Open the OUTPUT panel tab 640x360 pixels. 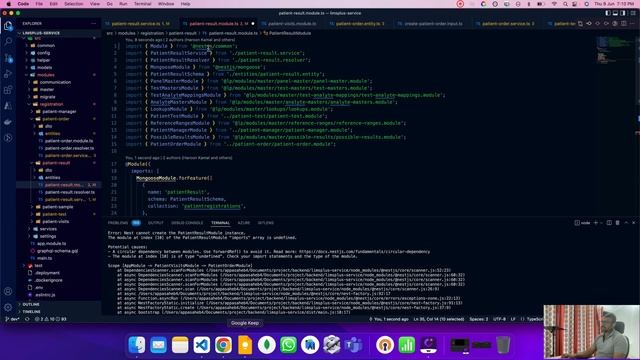156,223
